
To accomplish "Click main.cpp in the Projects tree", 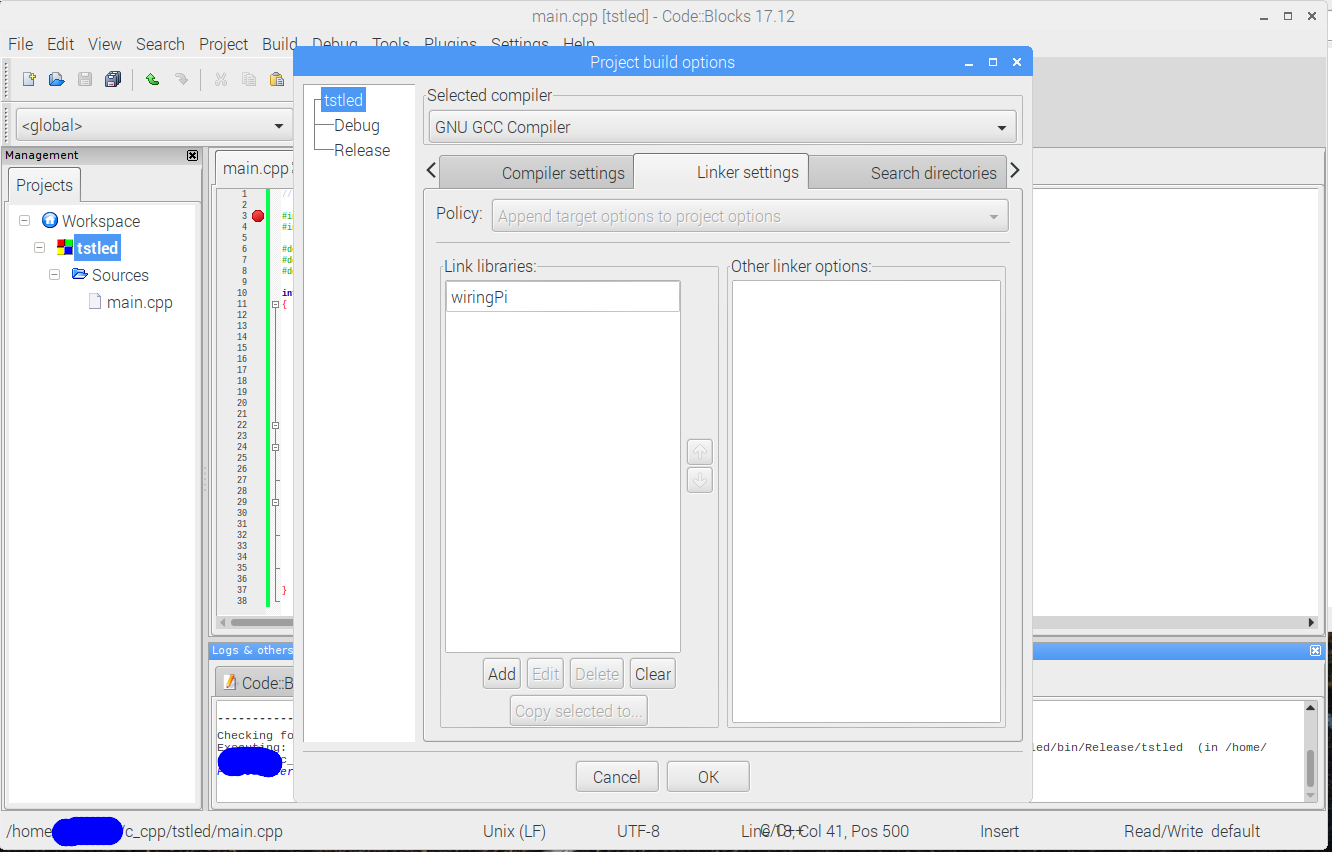I will point(140,302).
